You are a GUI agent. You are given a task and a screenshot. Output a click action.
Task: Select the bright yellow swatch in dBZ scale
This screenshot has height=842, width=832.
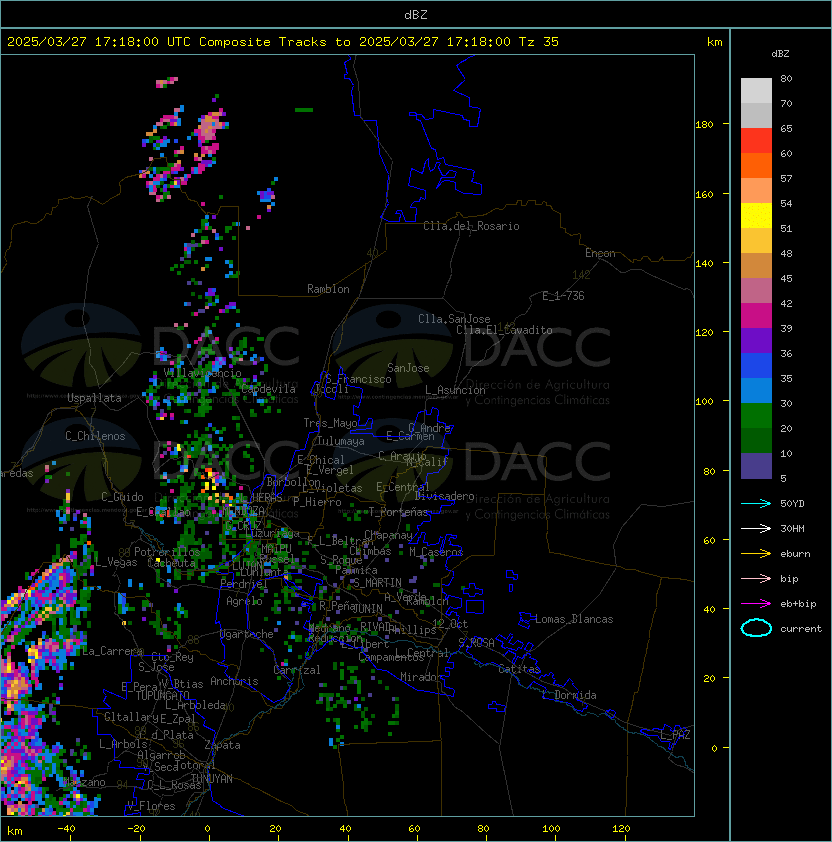(x=756, y=216)
